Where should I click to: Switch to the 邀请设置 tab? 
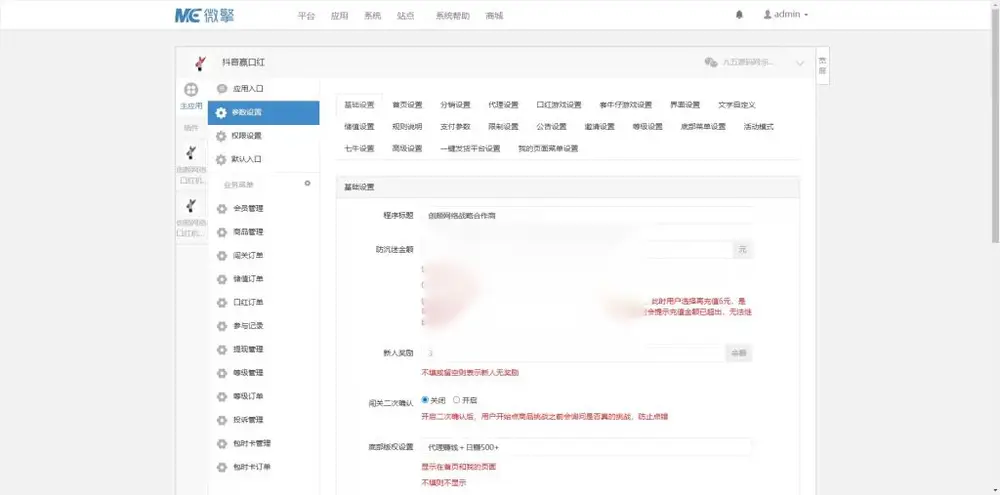(599, 127)
